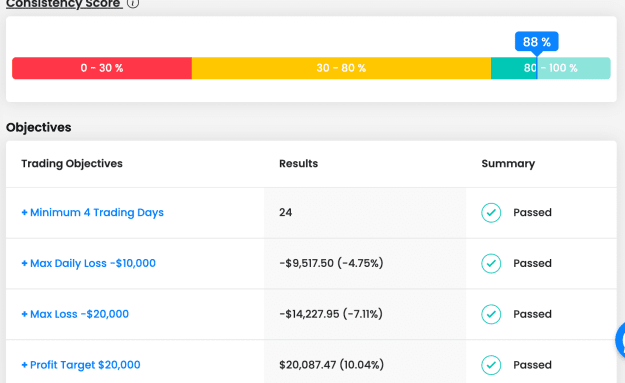The width and height of the screenshot is (625, 383).
Task: Click the passed checkmark for Max Loss
Action: point(491,314)
